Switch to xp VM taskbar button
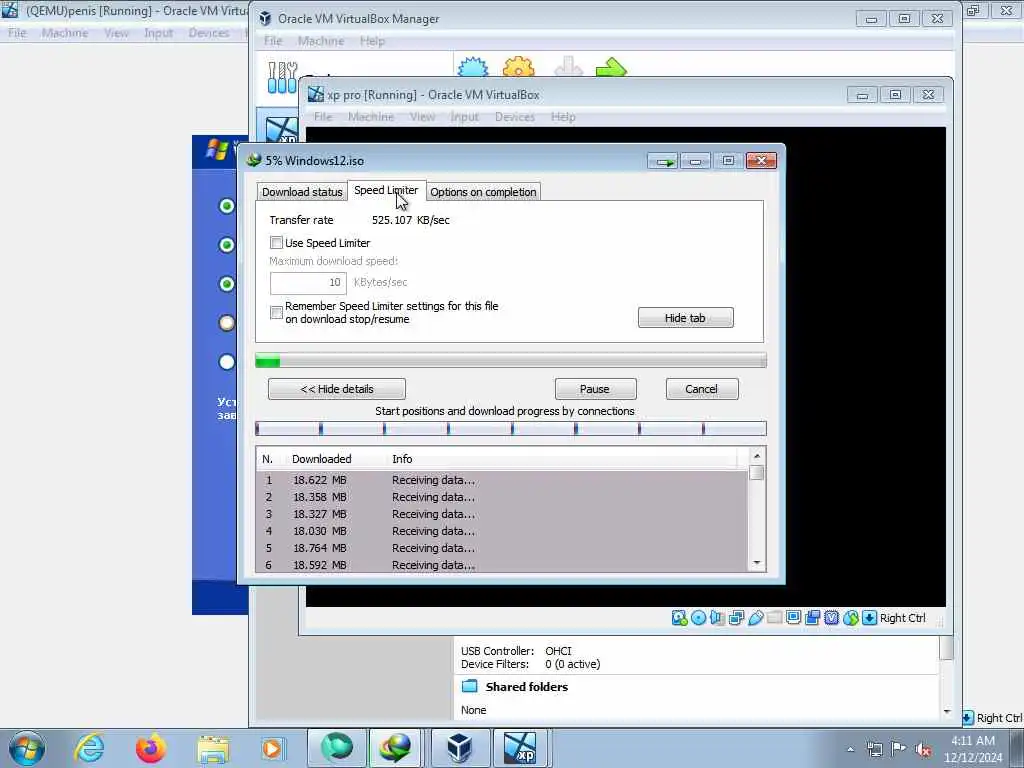The height and width of the screenshot is (768, 1024). pyautogui.click(x=520, y=748)
